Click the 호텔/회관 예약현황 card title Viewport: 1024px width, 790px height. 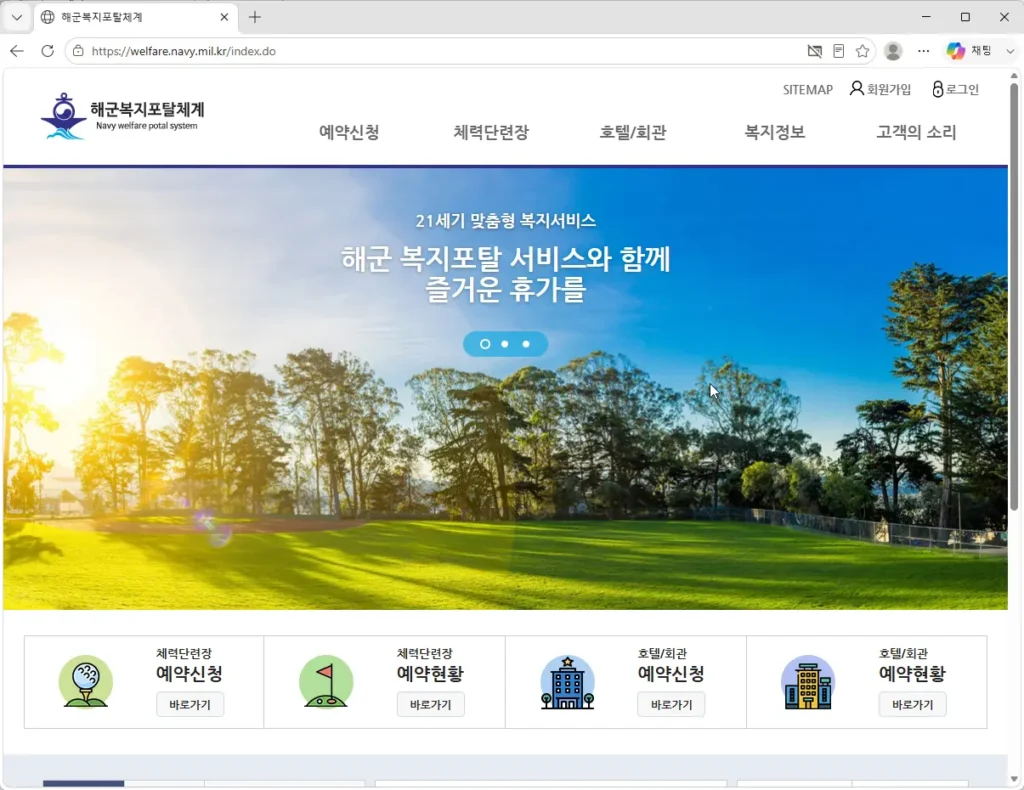[x=912, y=673]
